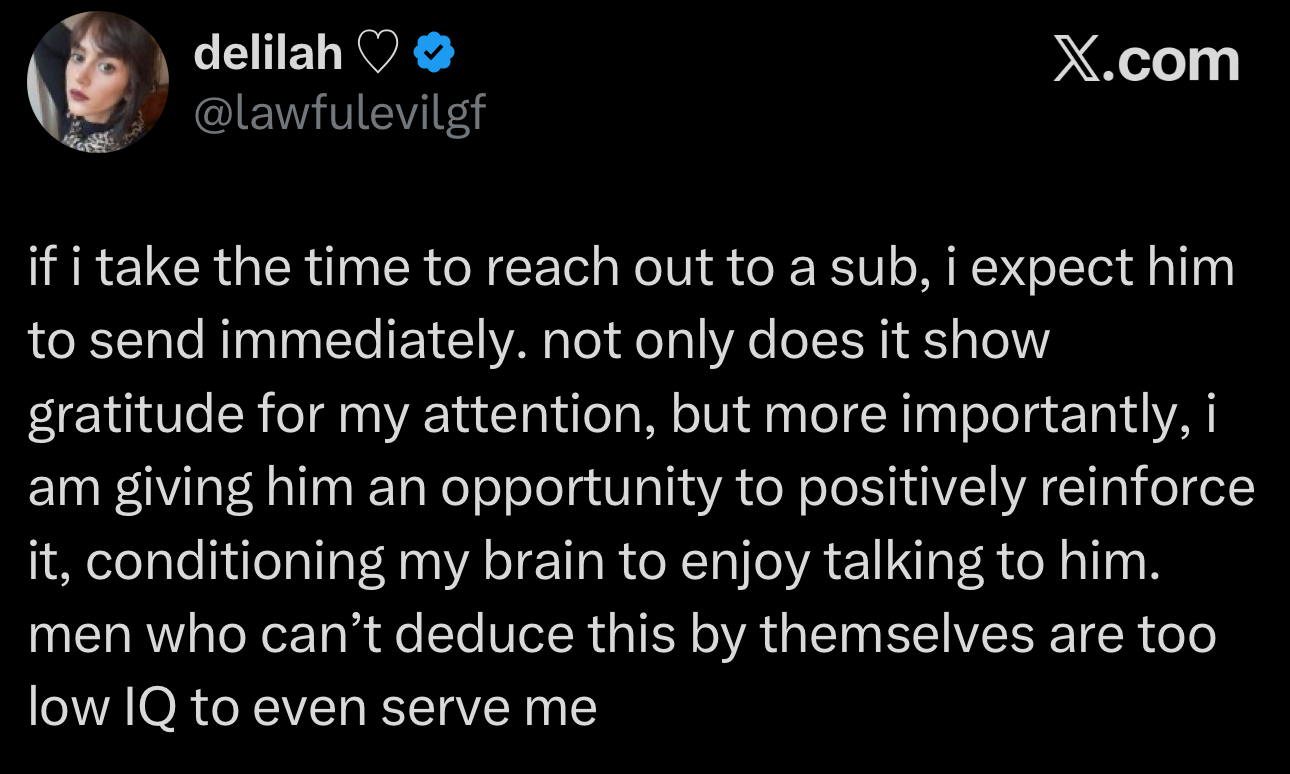Click the tweet line starting "if i take"
Screen dimensions: 1290x774
pyautogui.click(x=631, y=270)
